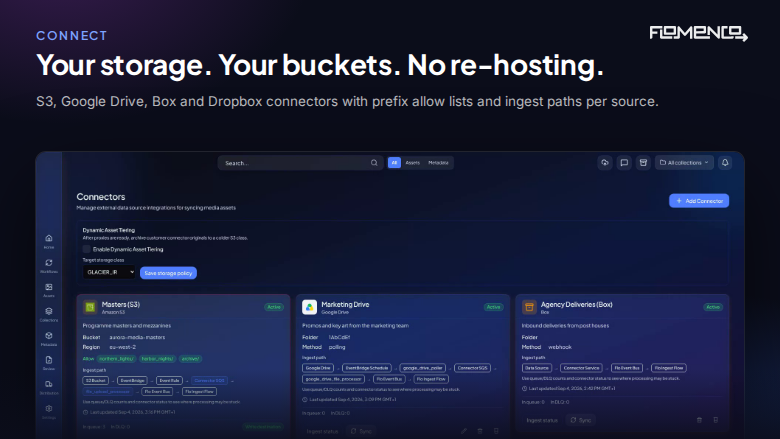780x439 pixels.
Task: Click the archive/ allow prefix tag
Action: (190, 358)
